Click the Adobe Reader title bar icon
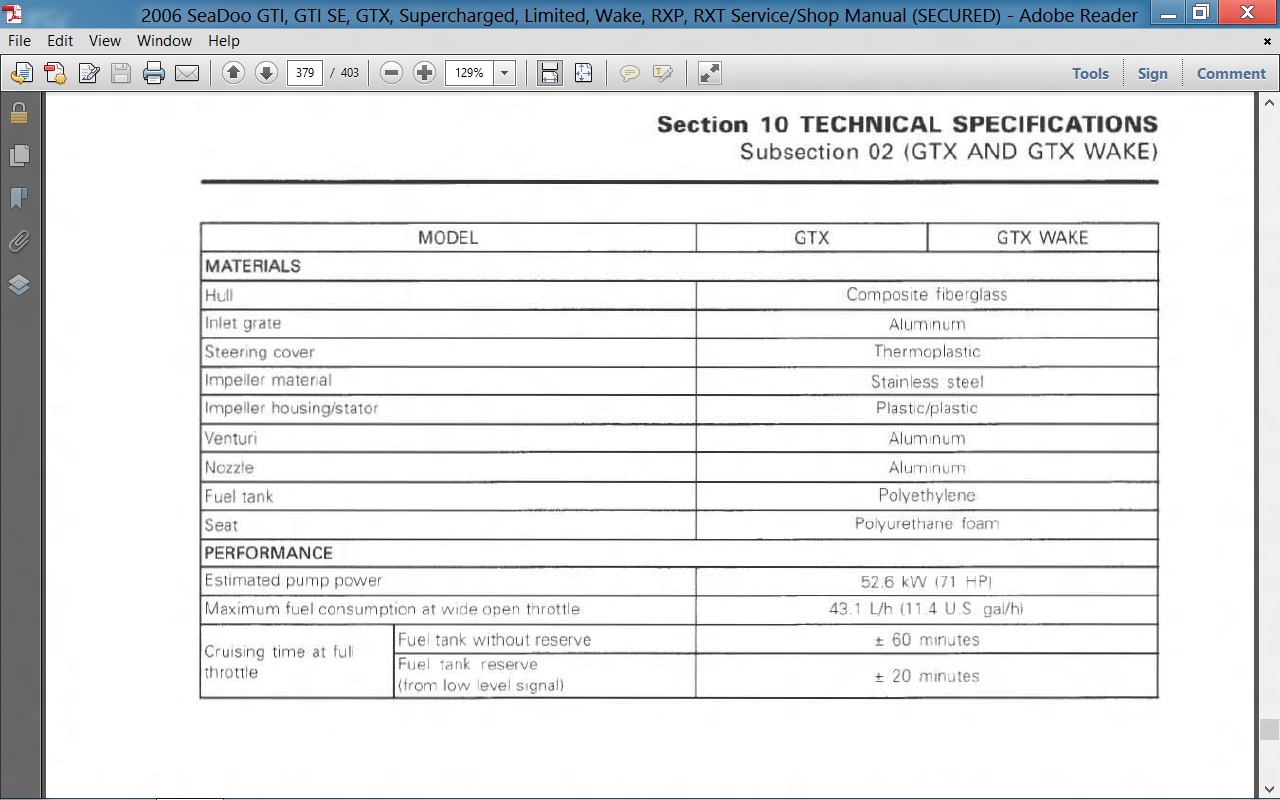 (x=13, y=14)
